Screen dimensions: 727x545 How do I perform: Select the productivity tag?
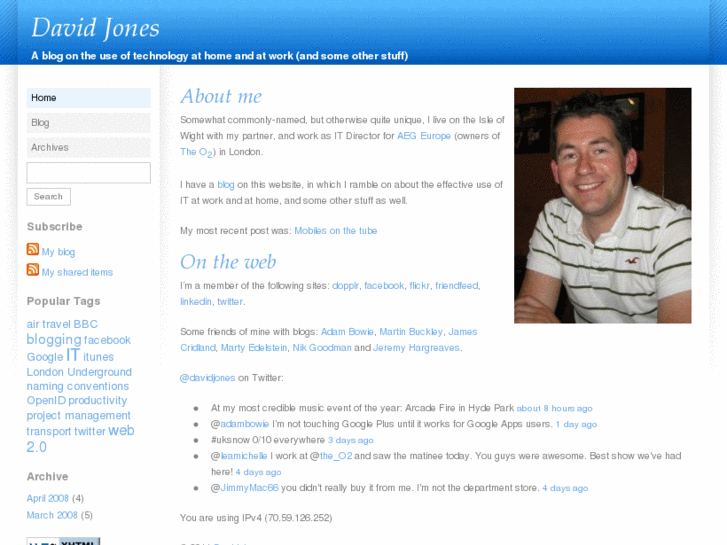coord(98,401)
